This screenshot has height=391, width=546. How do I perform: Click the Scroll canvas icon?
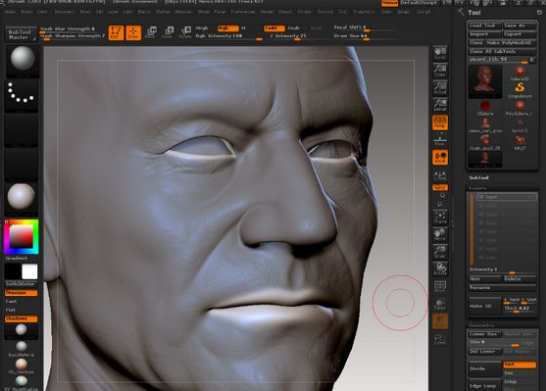(x=440, y=53)
